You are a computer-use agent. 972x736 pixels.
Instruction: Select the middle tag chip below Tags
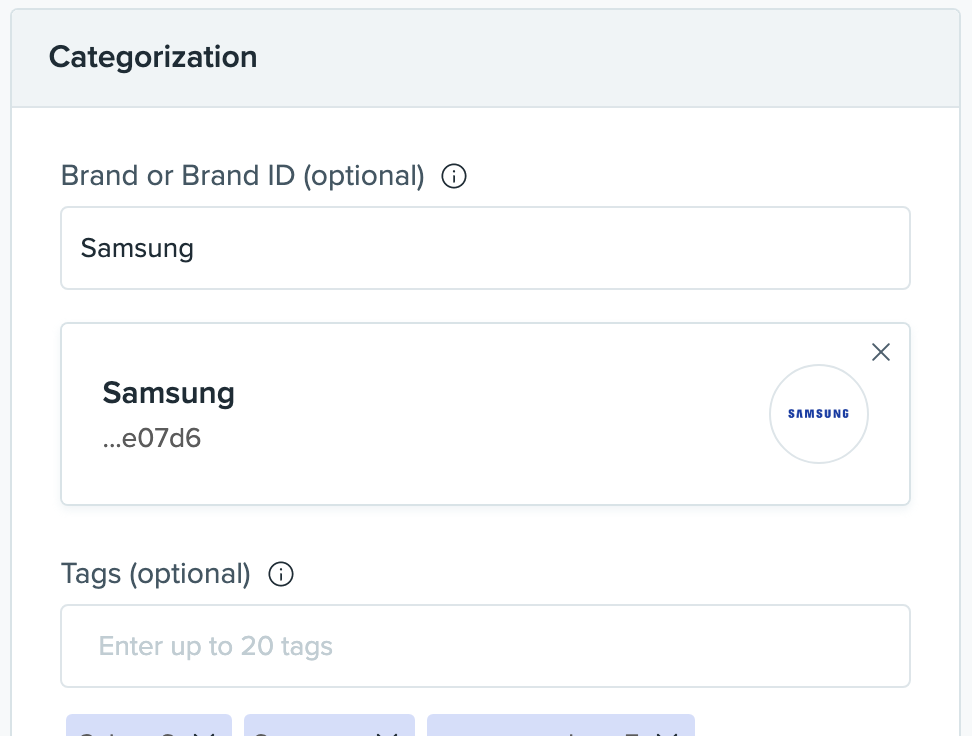pyautogui.click(x=329, y=725)
